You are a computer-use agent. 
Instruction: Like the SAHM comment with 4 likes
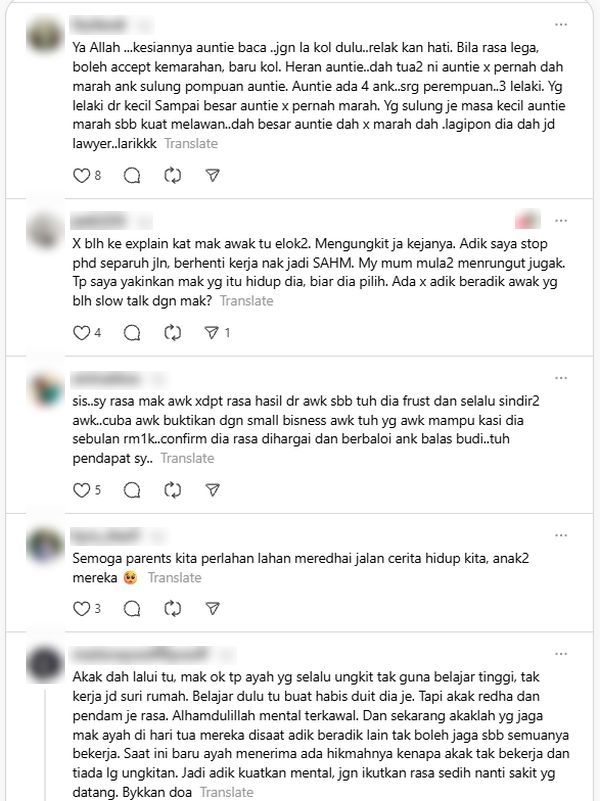pos(82,333)
